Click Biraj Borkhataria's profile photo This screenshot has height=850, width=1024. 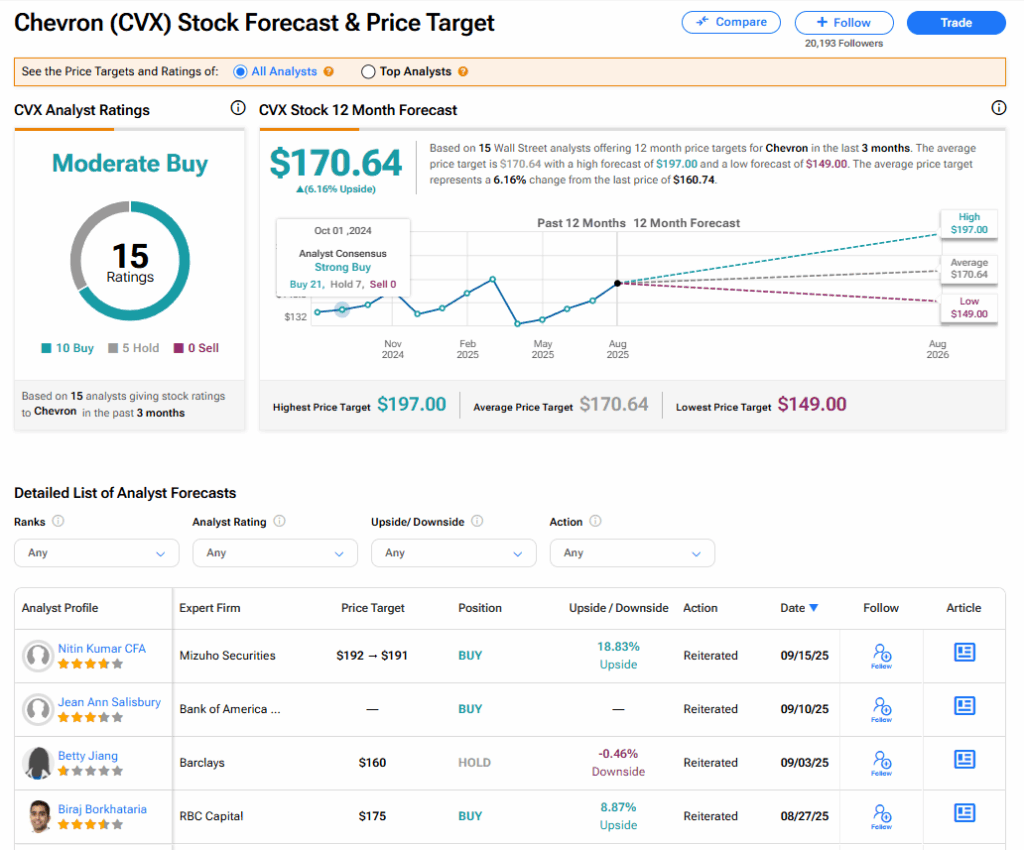38,817
